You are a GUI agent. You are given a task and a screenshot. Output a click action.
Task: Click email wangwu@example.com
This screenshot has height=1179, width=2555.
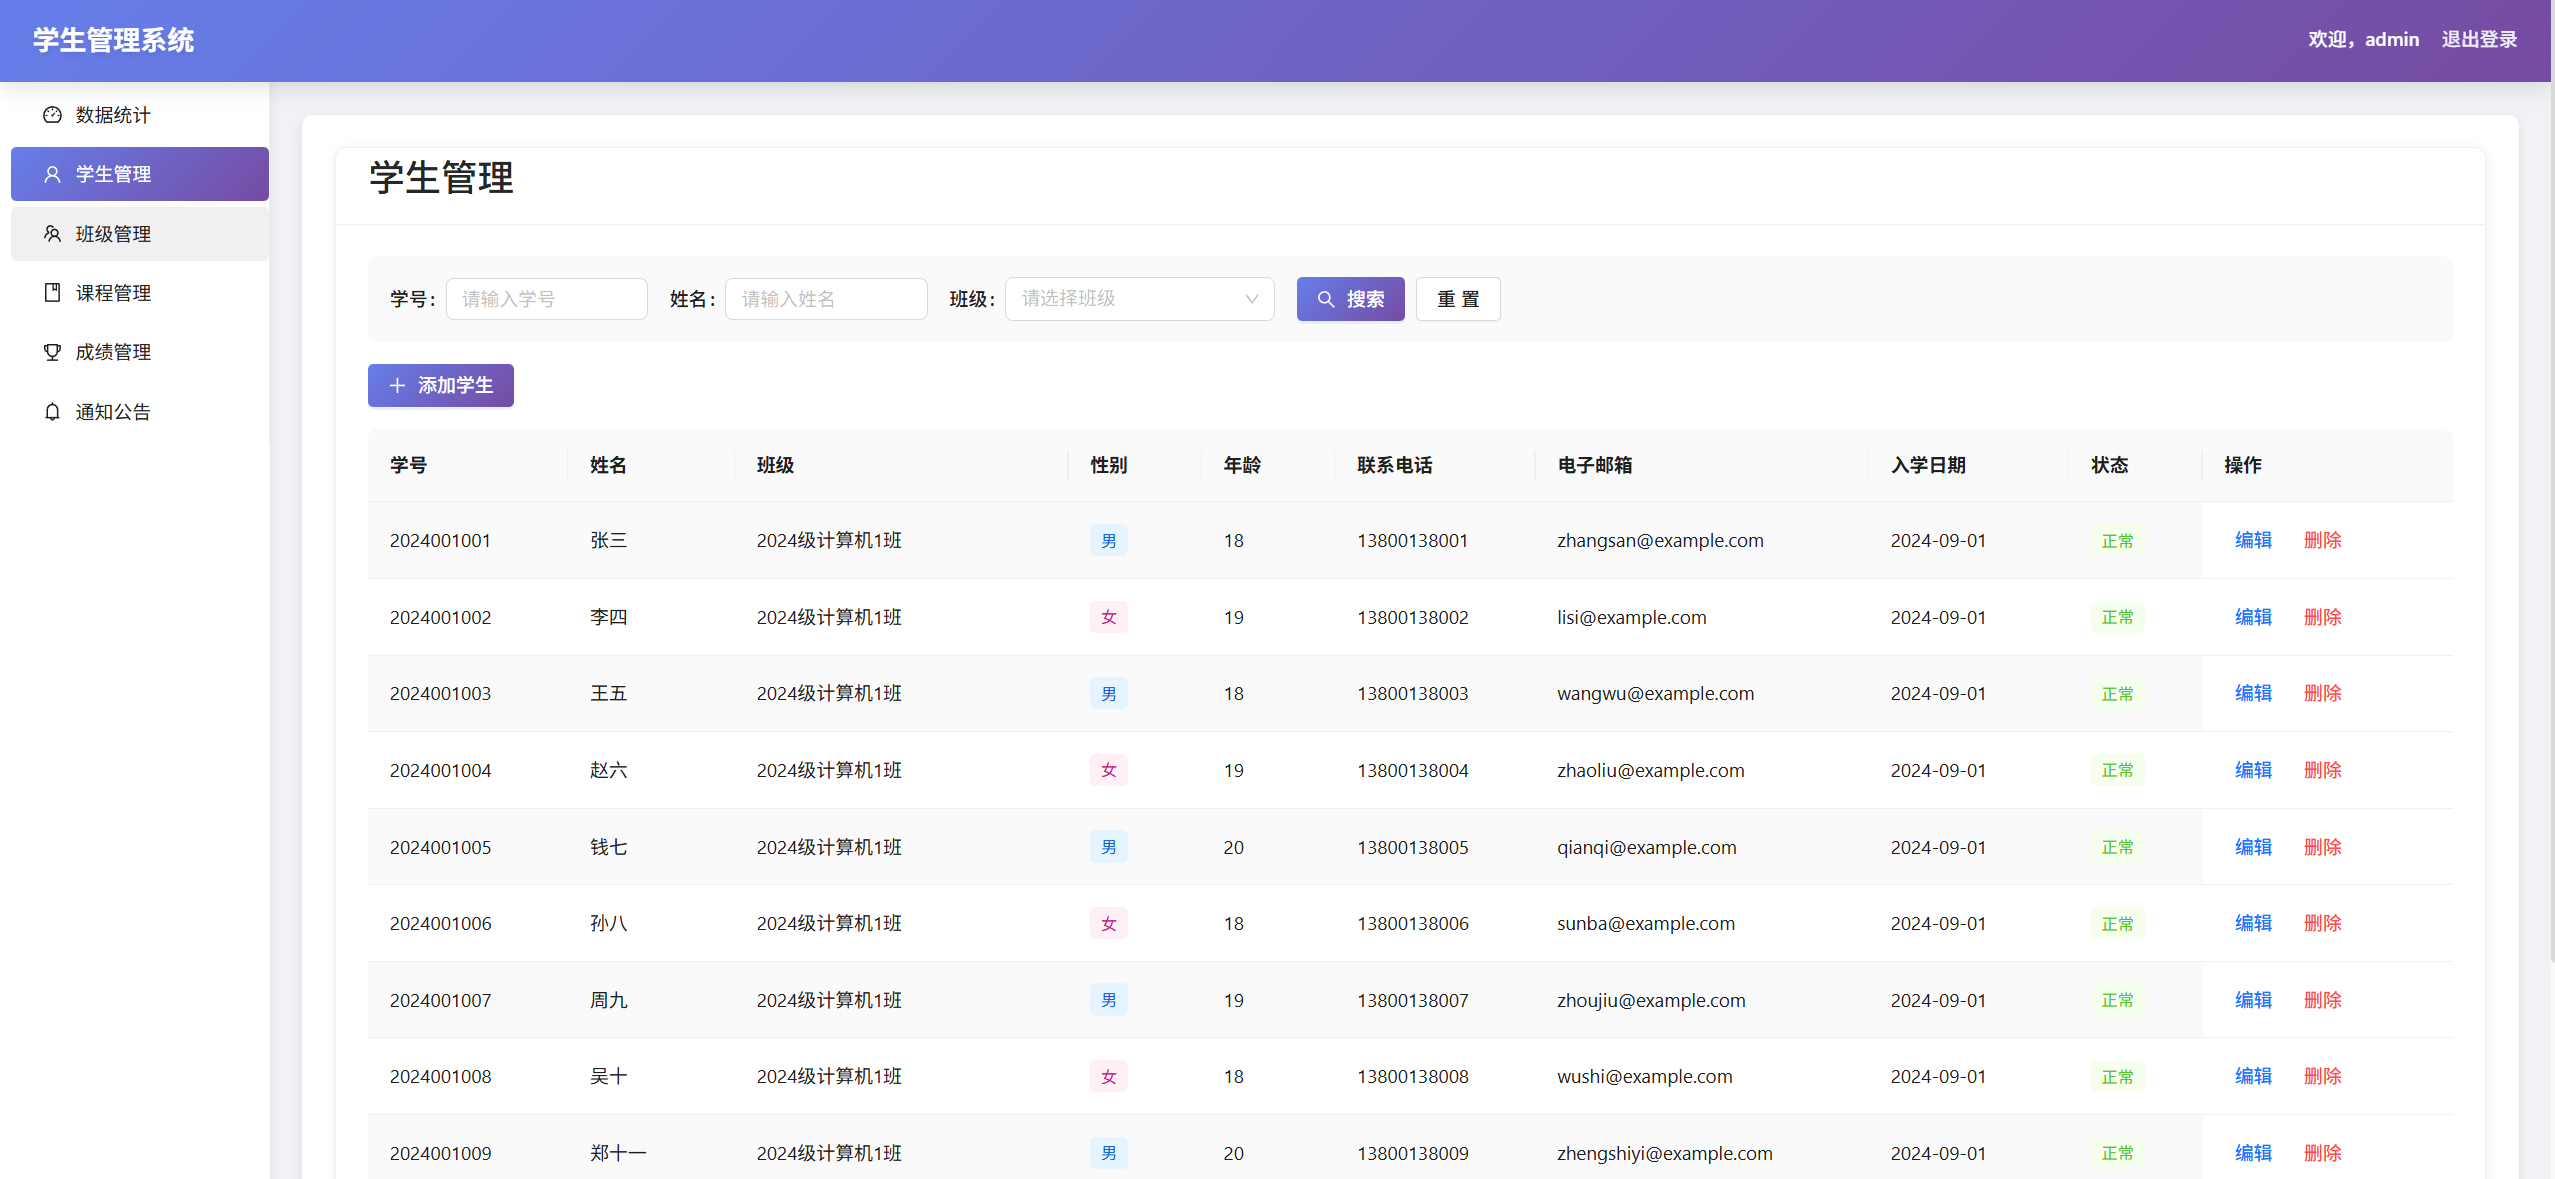(x=1655, y=694)
